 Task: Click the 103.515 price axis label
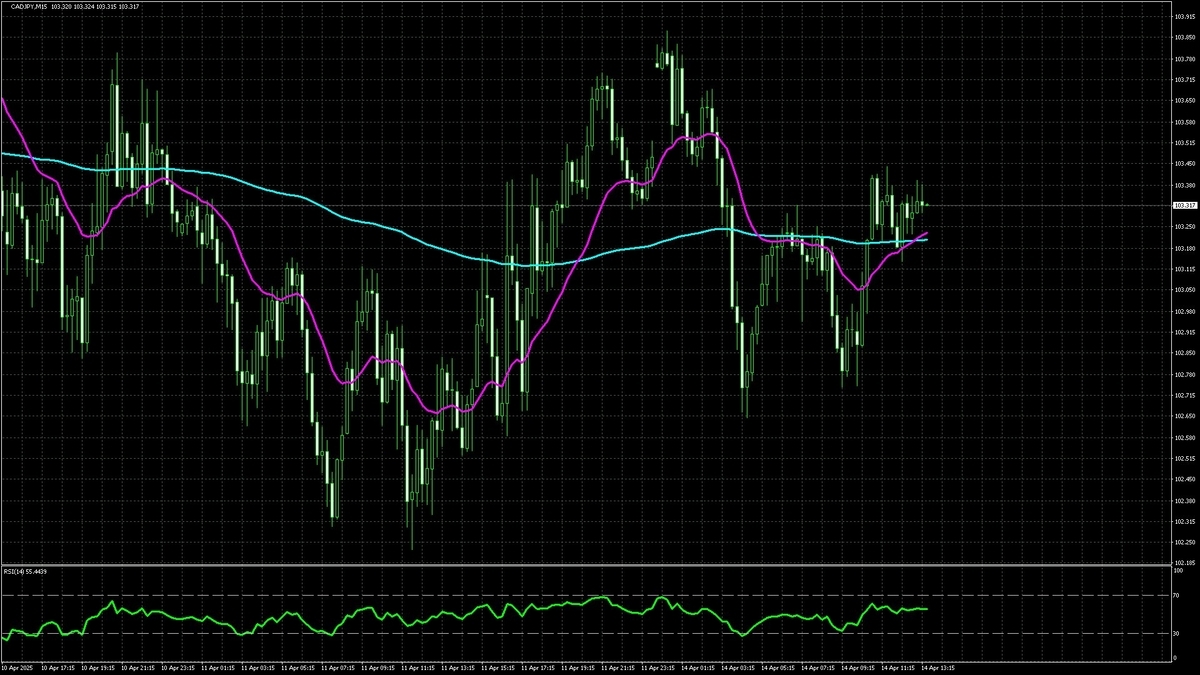(x=1184, y=143)
